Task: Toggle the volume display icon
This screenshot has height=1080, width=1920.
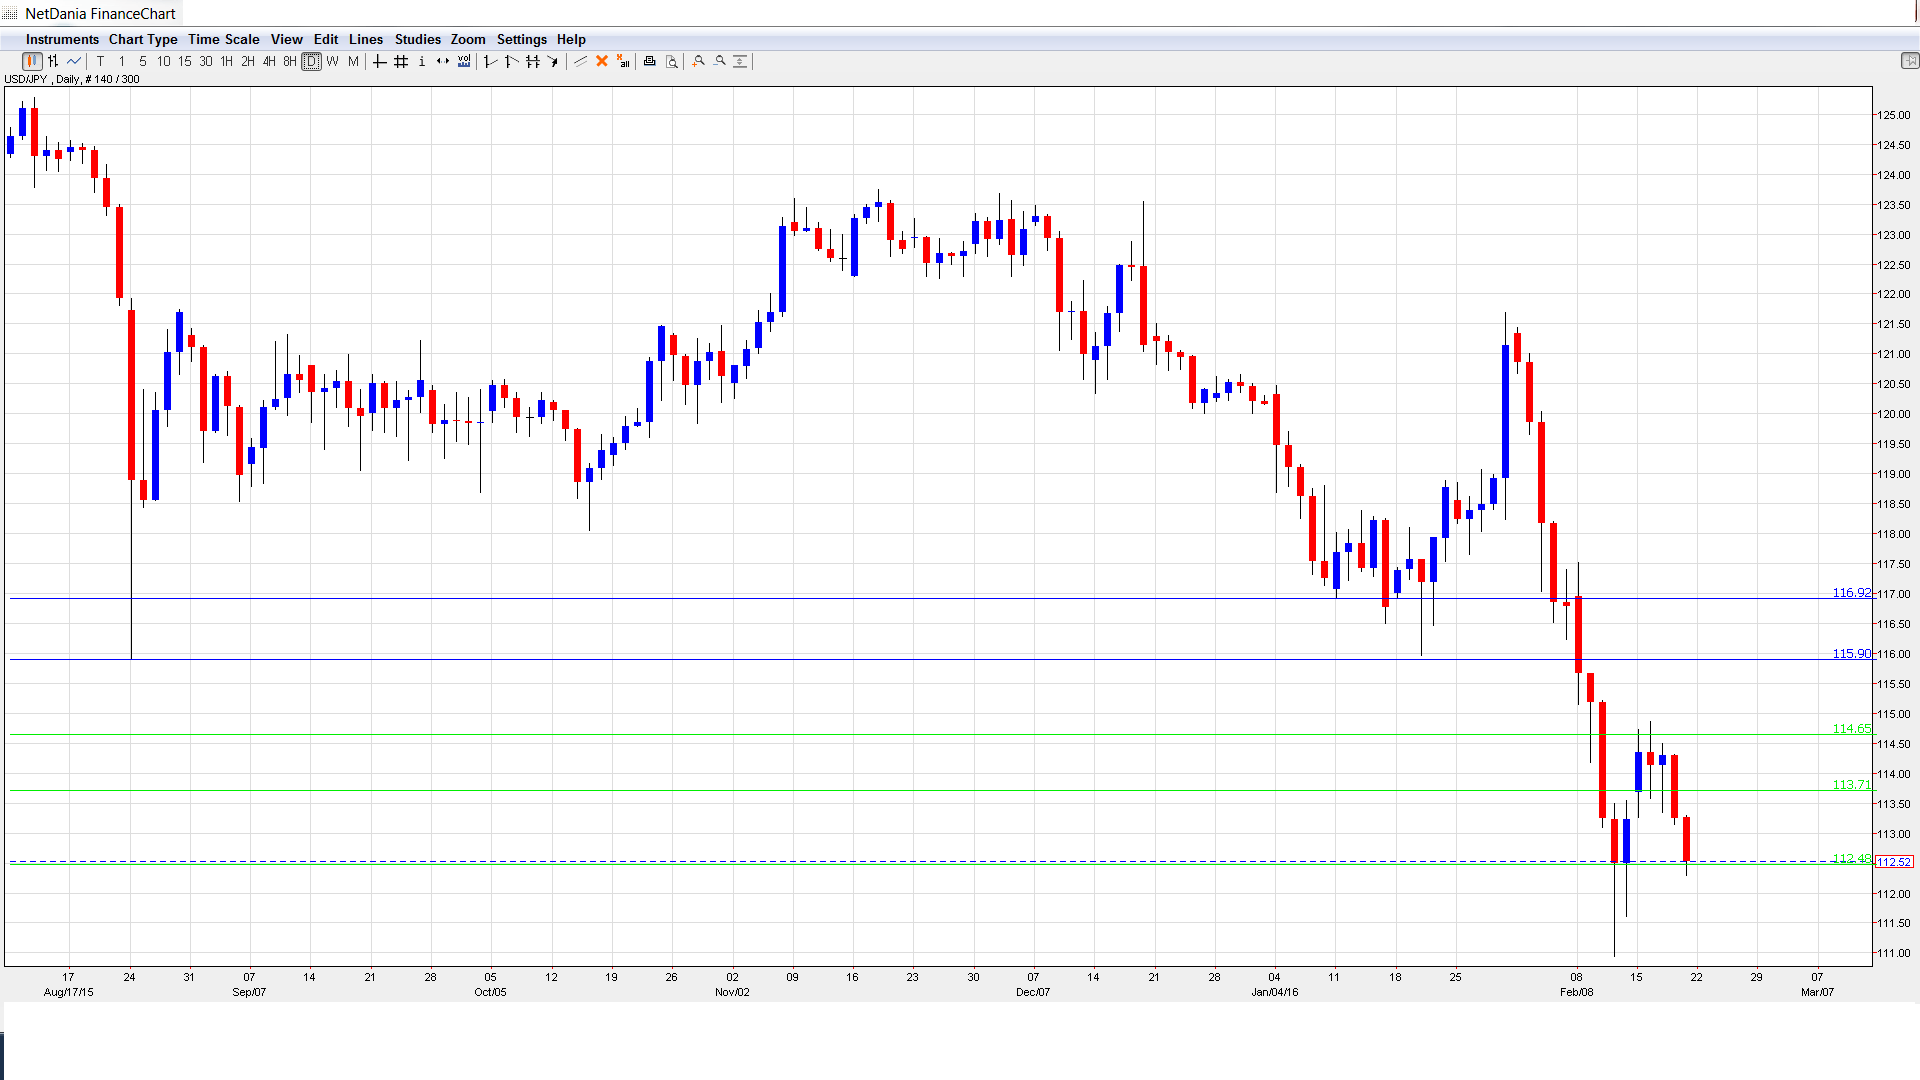Action: tap(464, 62)
